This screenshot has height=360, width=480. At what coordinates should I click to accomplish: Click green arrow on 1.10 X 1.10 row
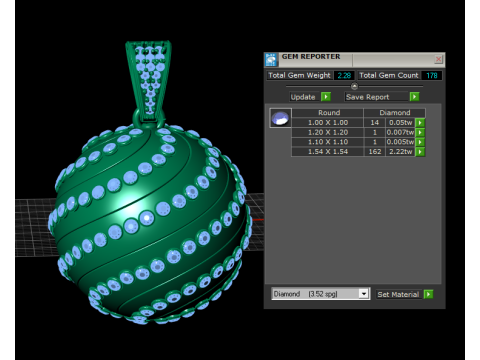pos(420,142)
